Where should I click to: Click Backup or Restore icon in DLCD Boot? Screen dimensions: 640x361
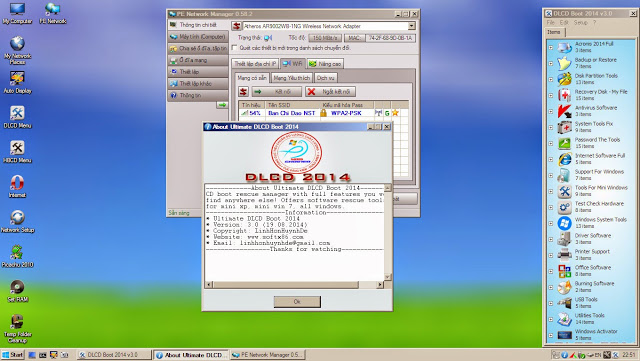564,63
